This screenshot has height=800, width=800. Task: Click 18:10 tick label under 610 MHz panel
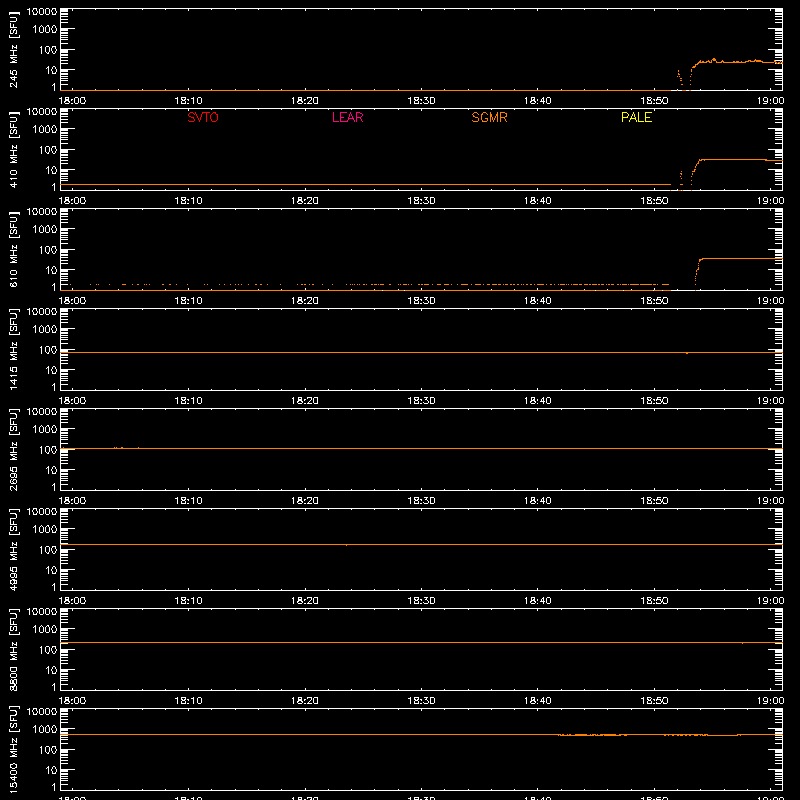click(x=189, y=301)
